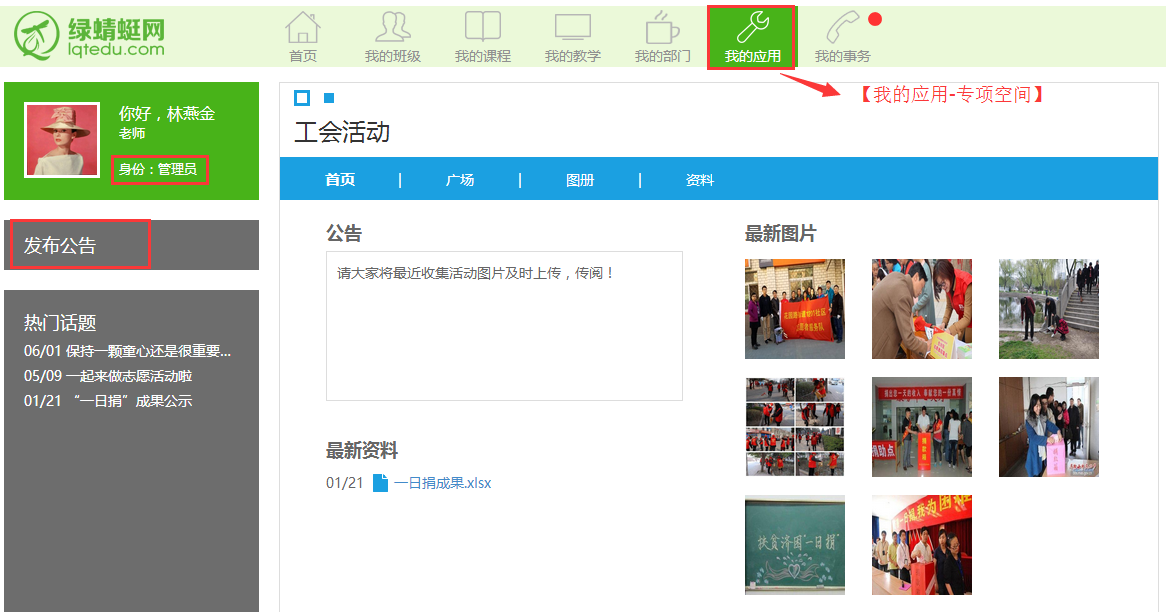Open the photo of the donation point entrance
1166x612 pixels.
pos(922,427)
